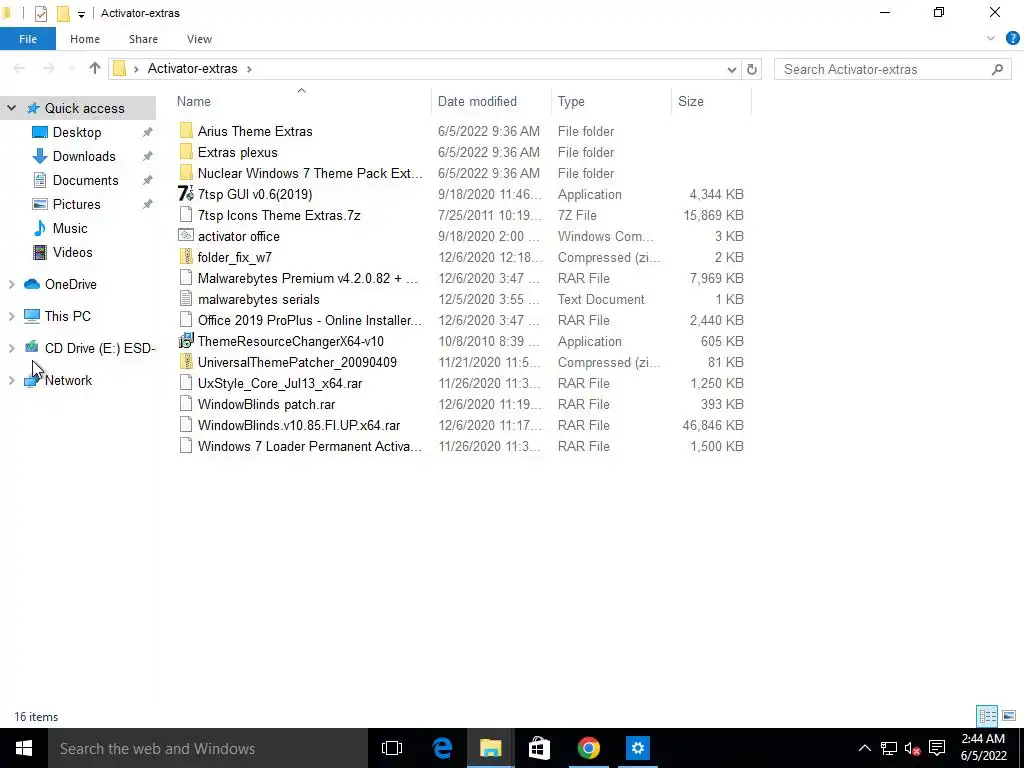Sort by the Date modified column
Image resolution: width=1024 pixels, height=768 pixels.
(477, 101)
